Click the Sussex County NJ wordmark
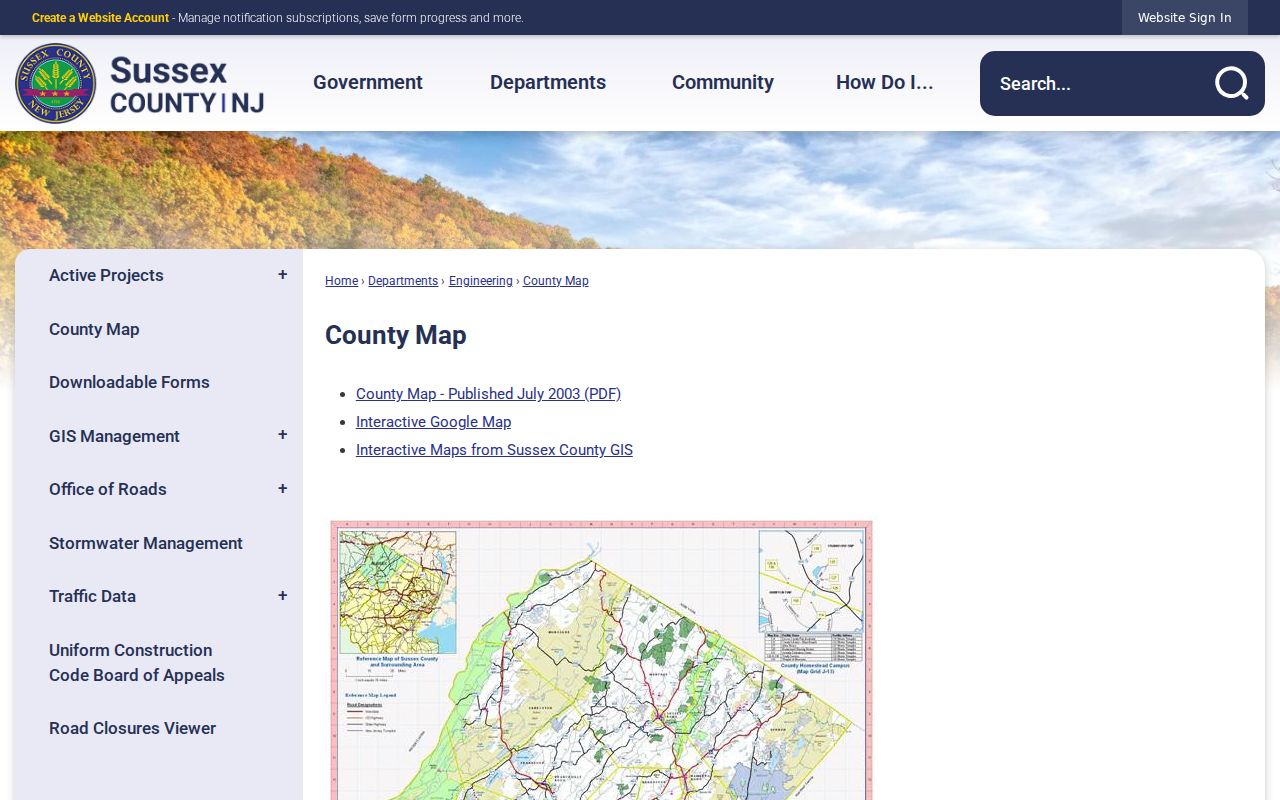This screenshot has width=1280, height=800. [186, 85]
